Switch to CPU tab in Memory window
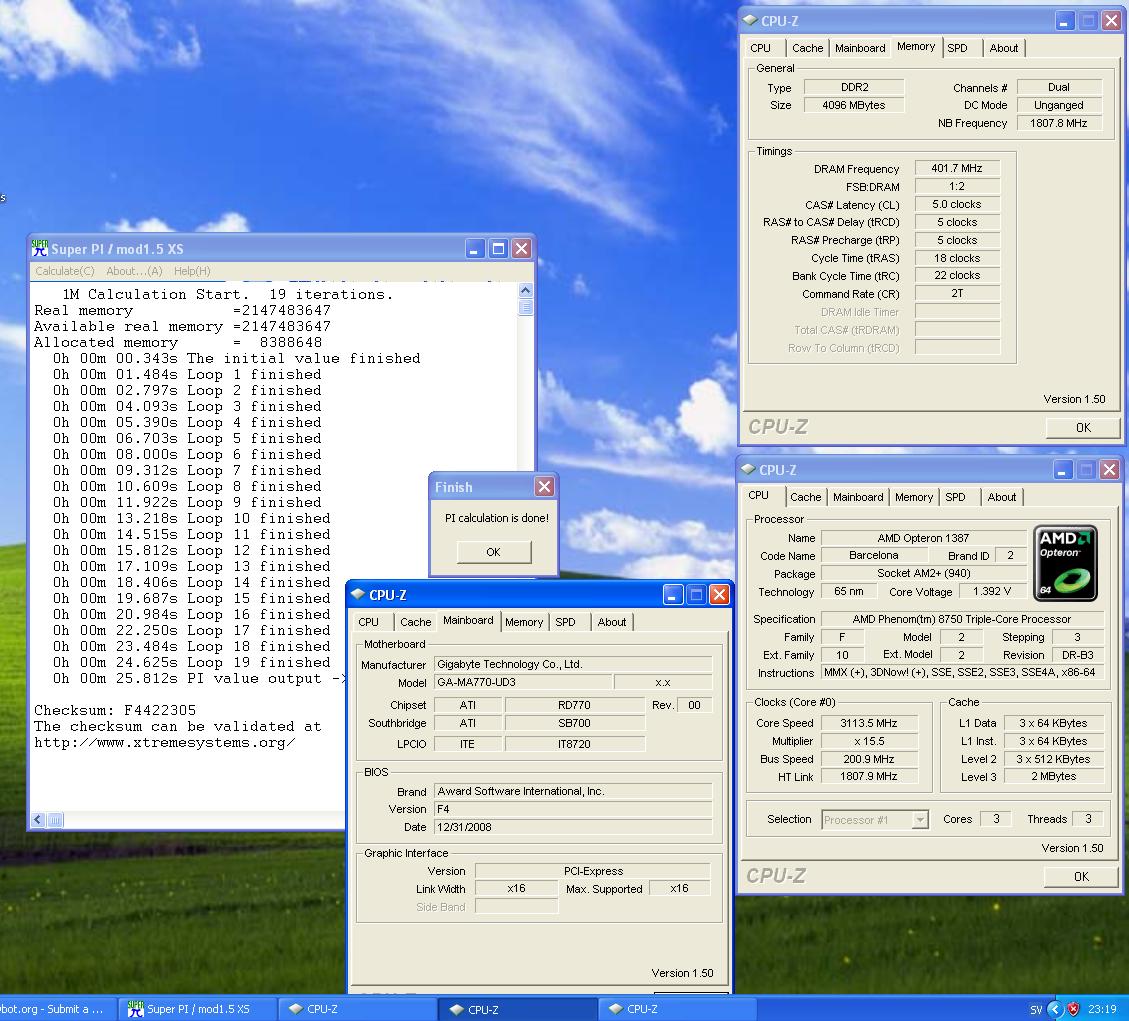The width and height of the screenshot is (1129, 1021). click(760, 48)
